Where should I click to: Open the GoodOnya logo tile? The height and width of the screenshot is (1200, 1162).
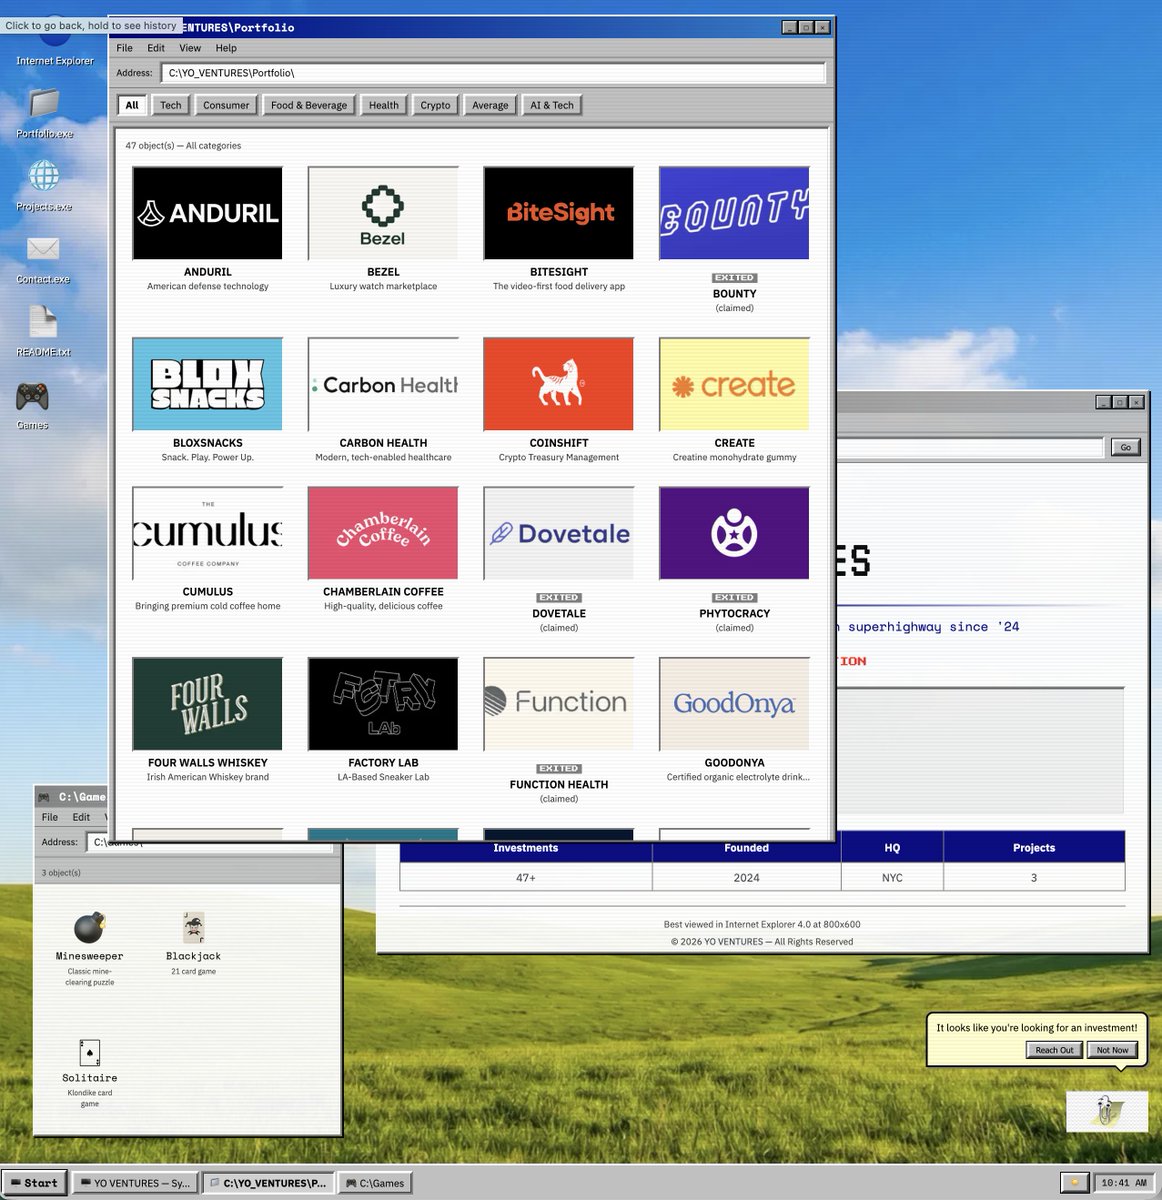point(734,704)
